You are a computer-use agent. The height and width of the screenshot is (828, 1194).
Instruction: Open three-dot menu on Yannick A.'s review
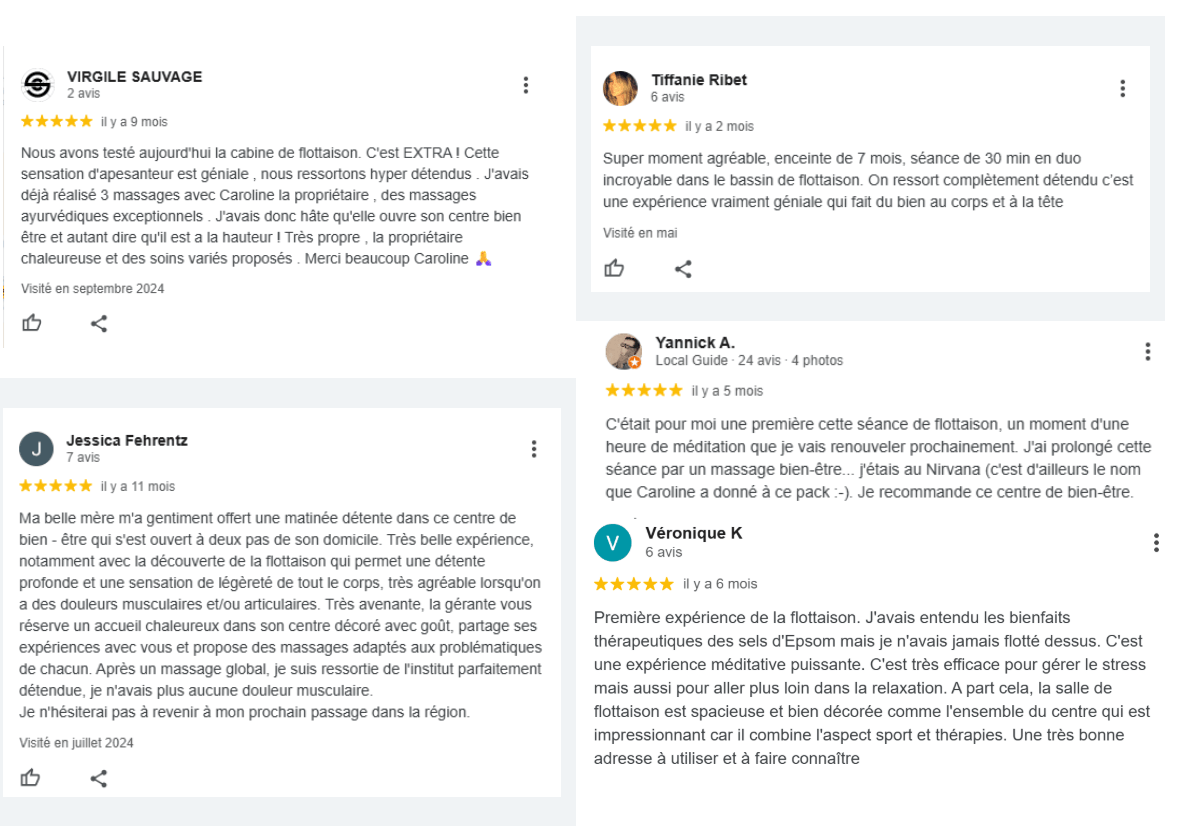pos(1148,351)
